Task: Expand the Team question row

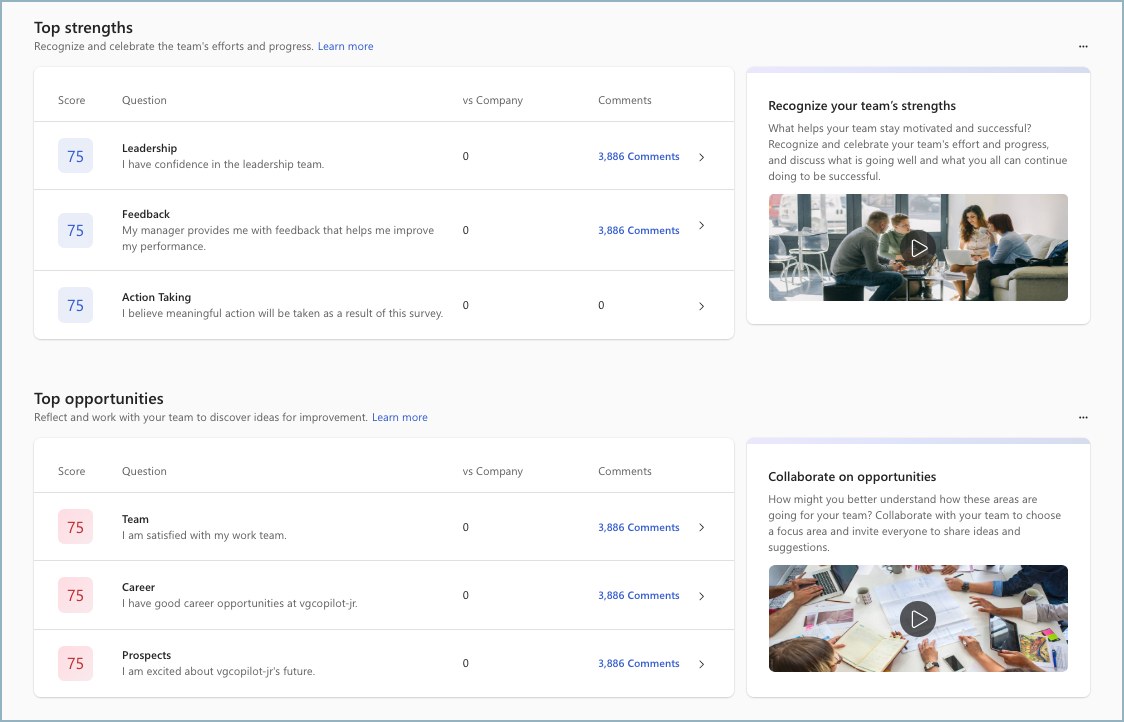Action: [x=701, y=527]
